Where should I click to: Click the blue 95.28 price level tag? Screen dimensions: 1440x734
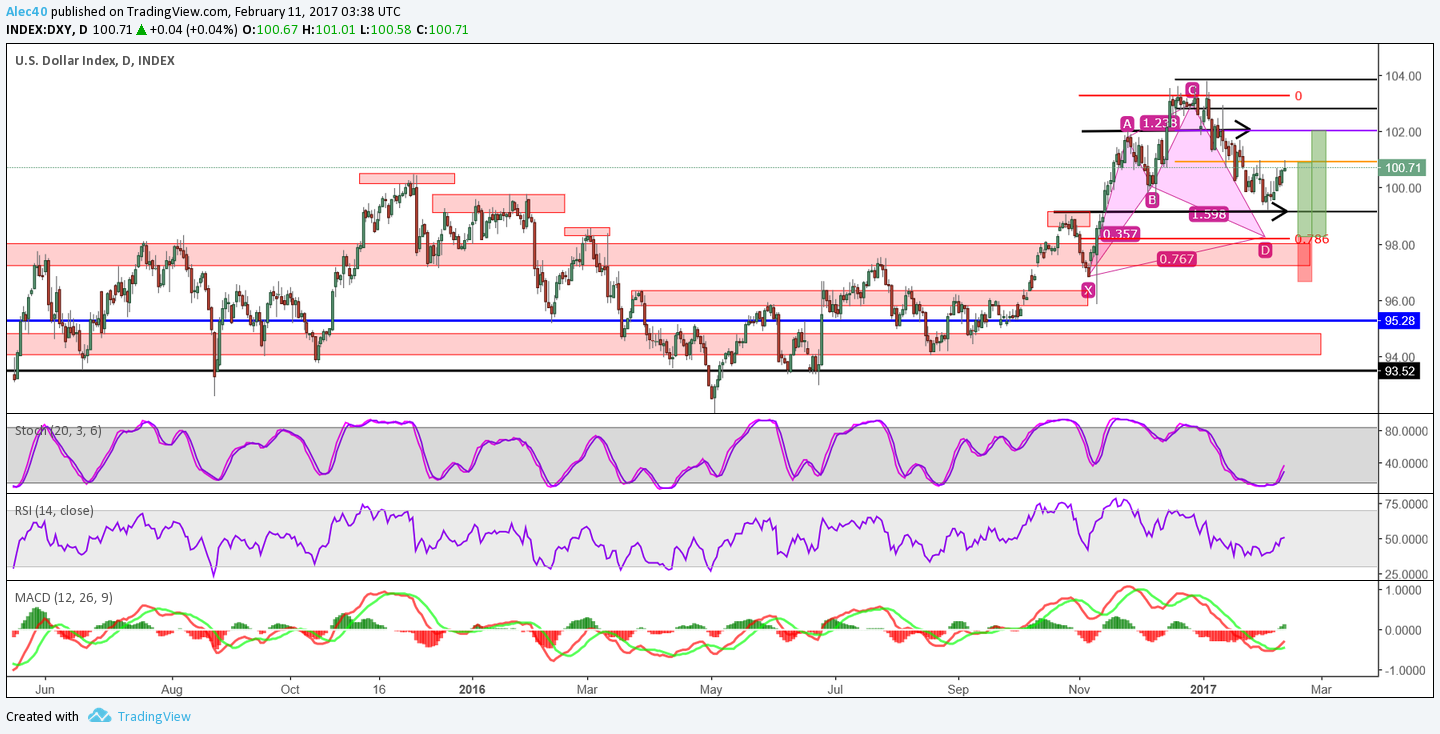1398,321
